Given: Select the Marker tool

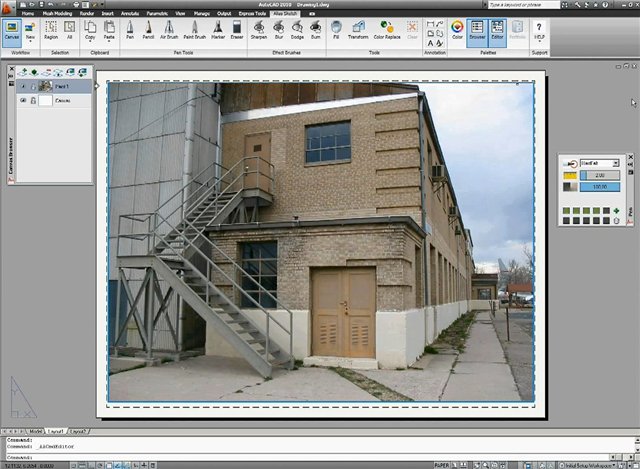Looking at the screenshot, I should 218,30.
